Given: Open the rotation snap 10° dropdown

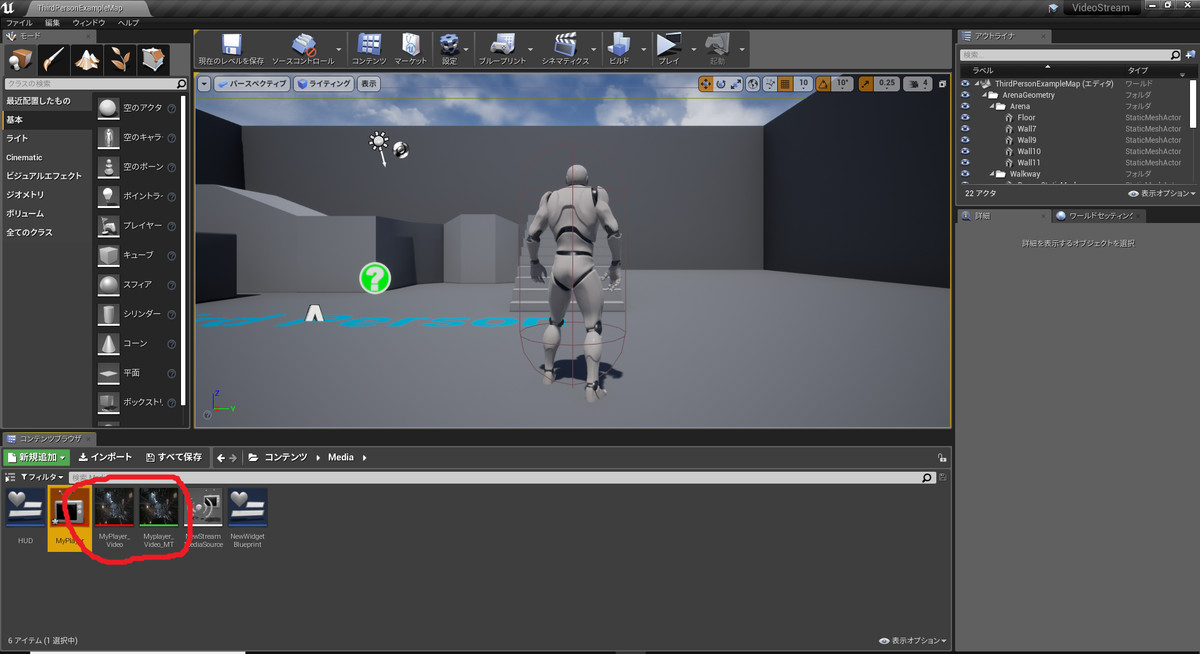Looking at the screenshot, I should coord(843,84).
